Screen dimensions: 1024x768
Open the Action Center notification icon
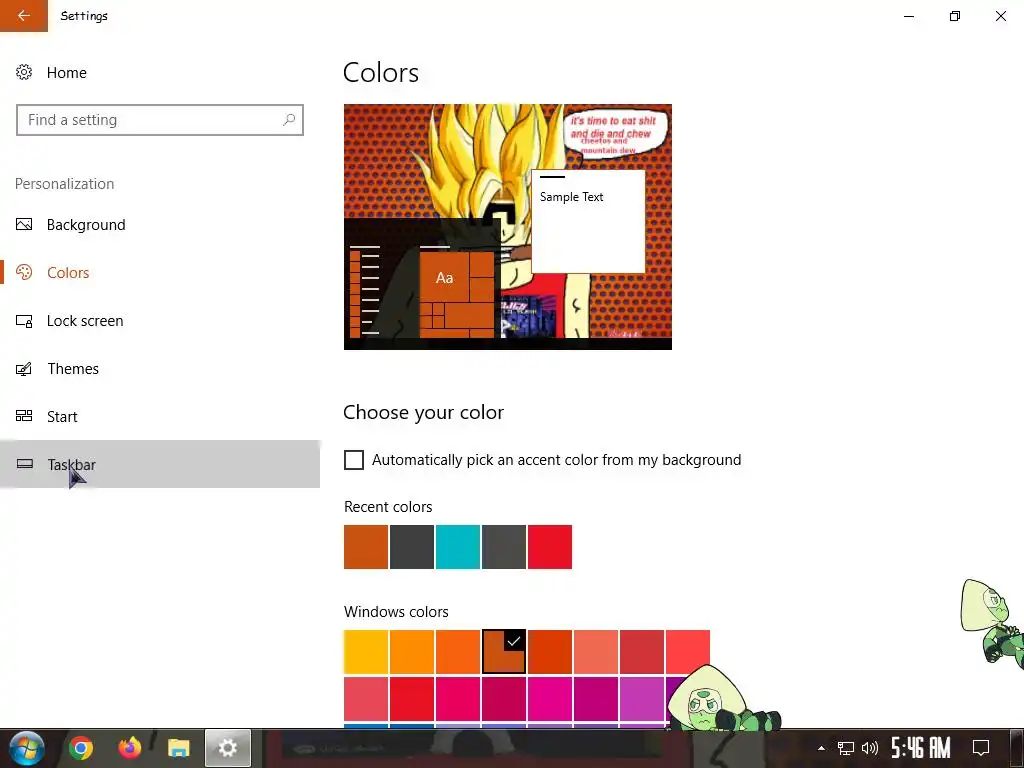pyautogui.click(x=981, y=748)
